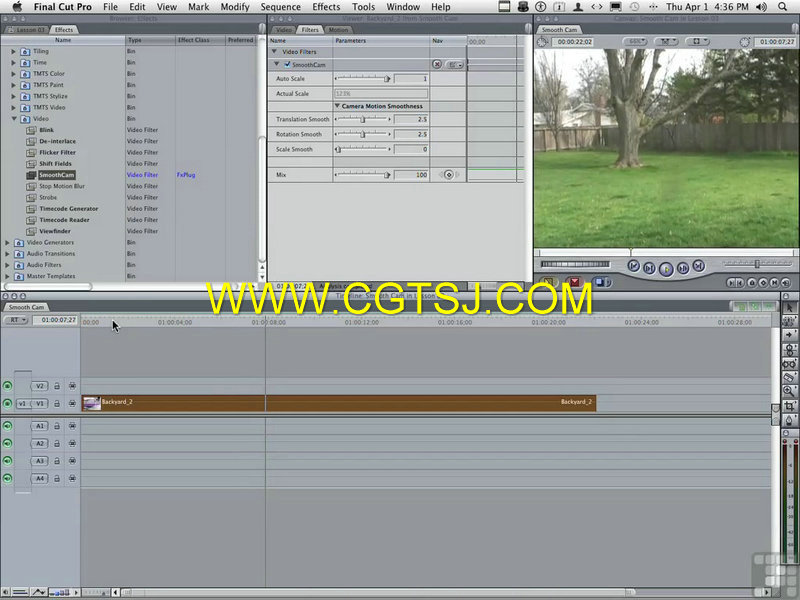
Task: Go to next edit in Canvas transport
Action: 698,266
